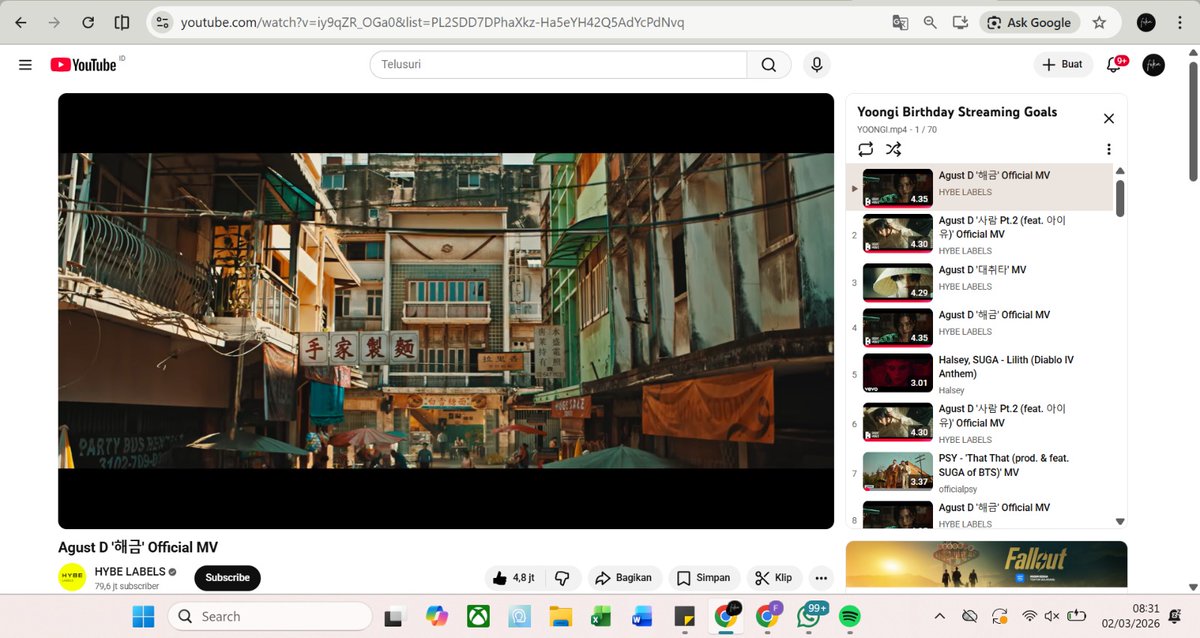Image resolution: width=1200 pixels, height=638 pixels.
Task: Open YouTube notifications bell
Action: [1114, 65]
